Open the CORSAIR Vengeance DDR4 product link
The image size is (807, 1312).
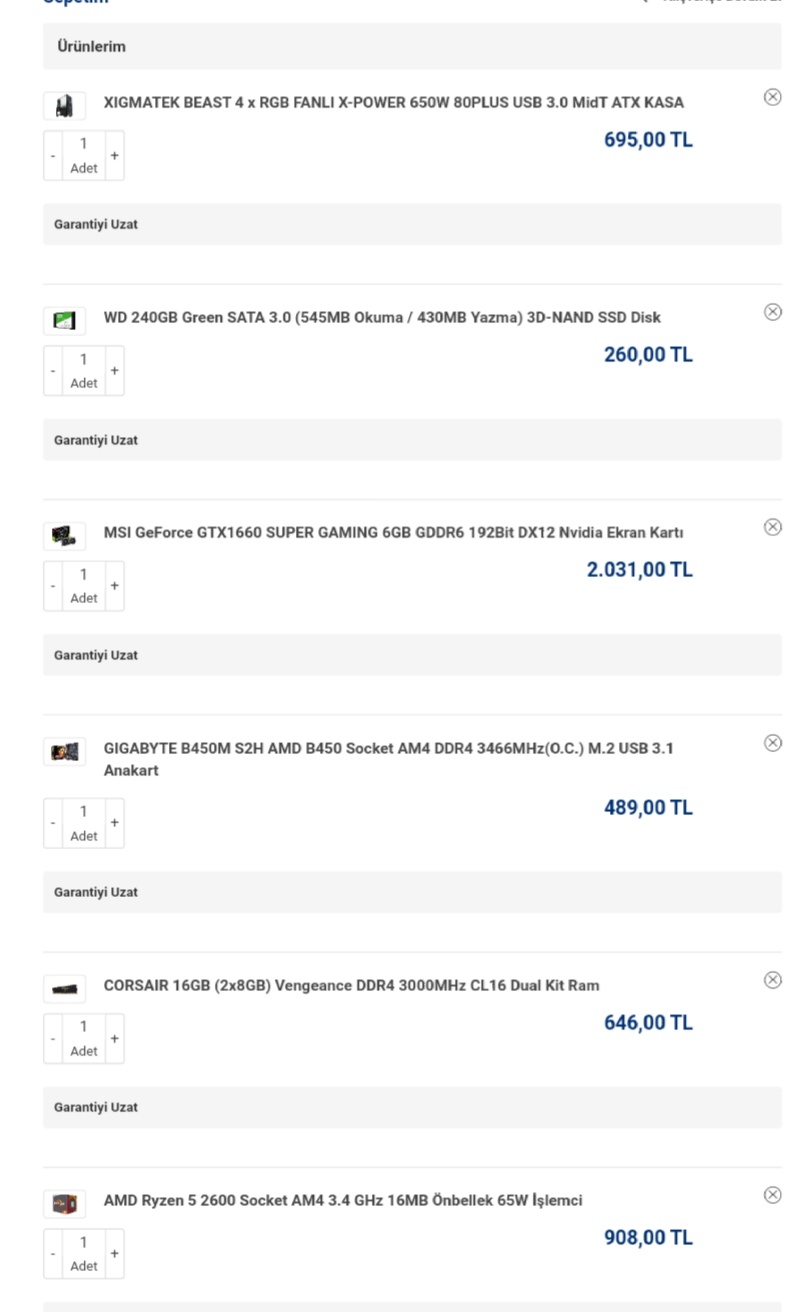pos(351,985)
